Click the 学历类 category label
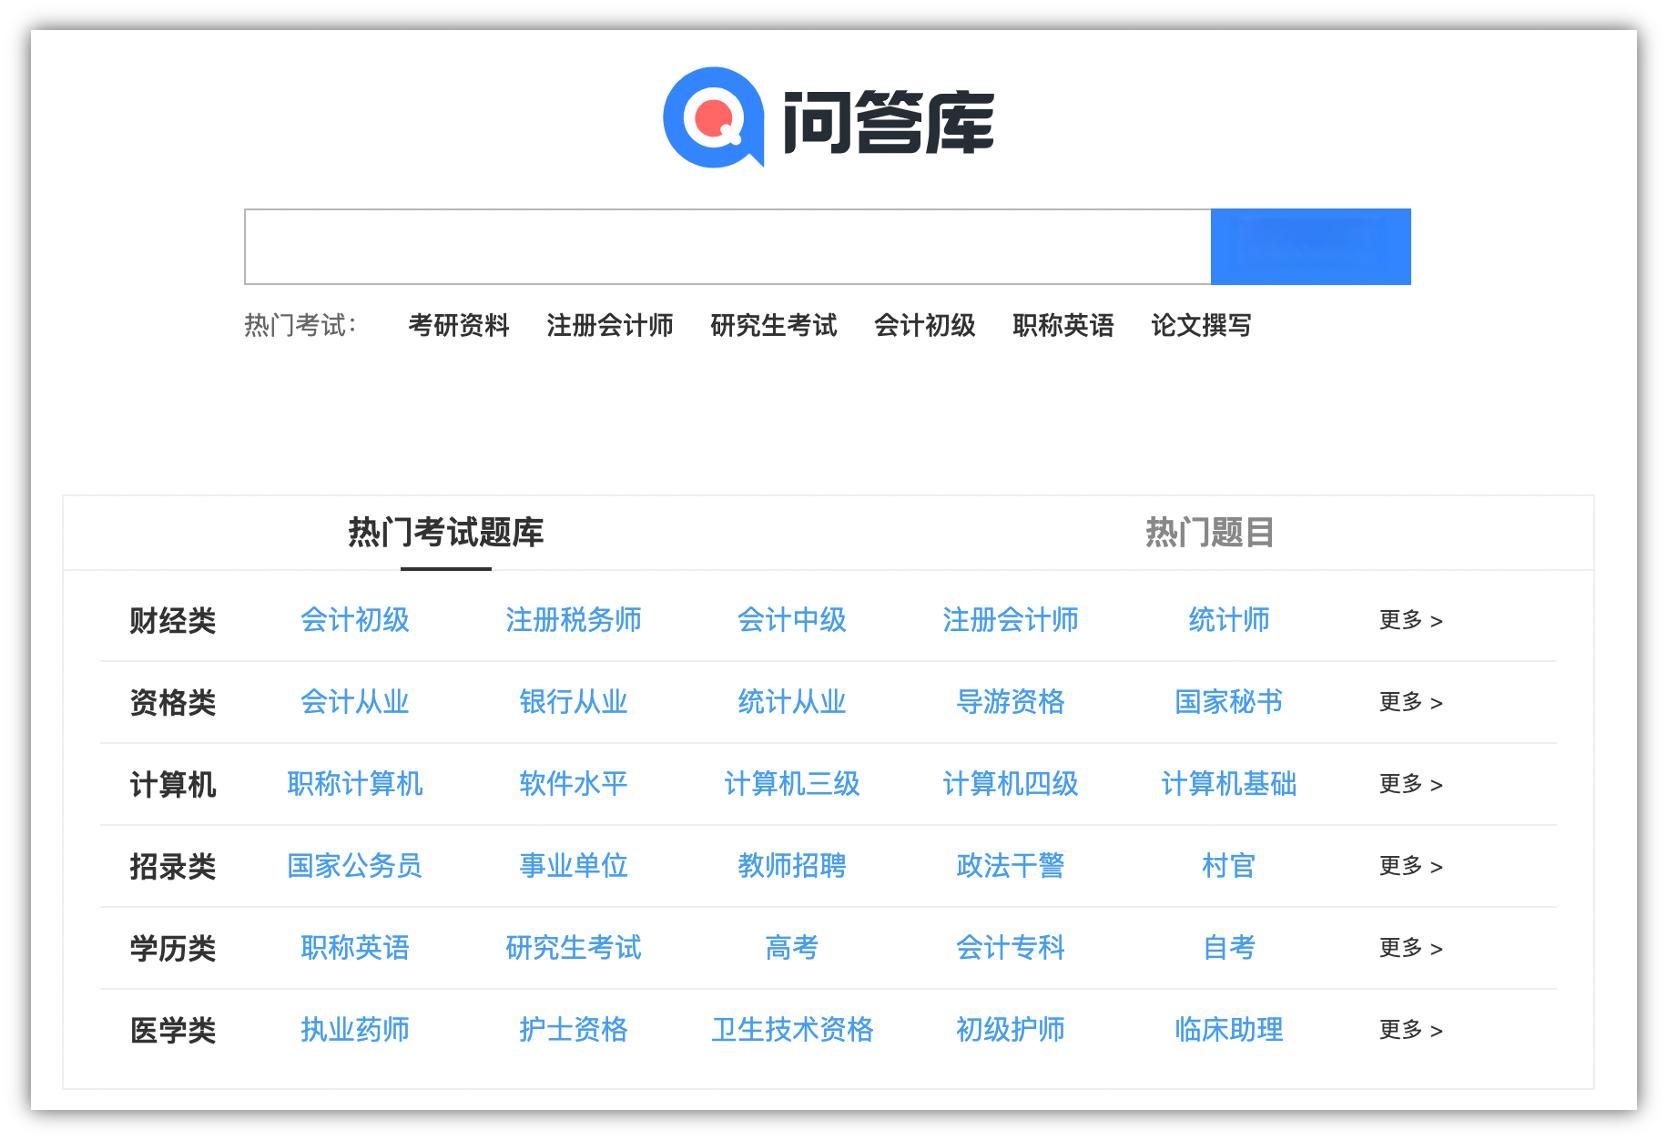The image size is (1668, 1140). (173, 949)
